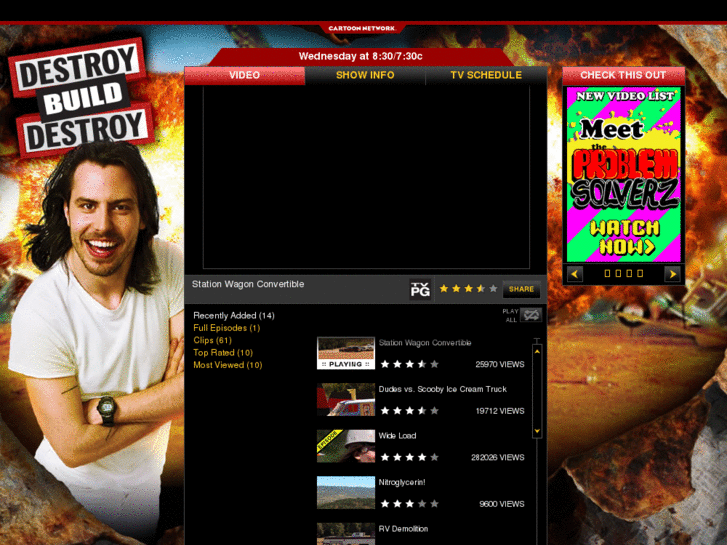The height and width of the screenshot is (545, 727).
Task: Click the Dudes vs. Scooby Ice Cream Truck thumbnail
Action: pos(346,399)
